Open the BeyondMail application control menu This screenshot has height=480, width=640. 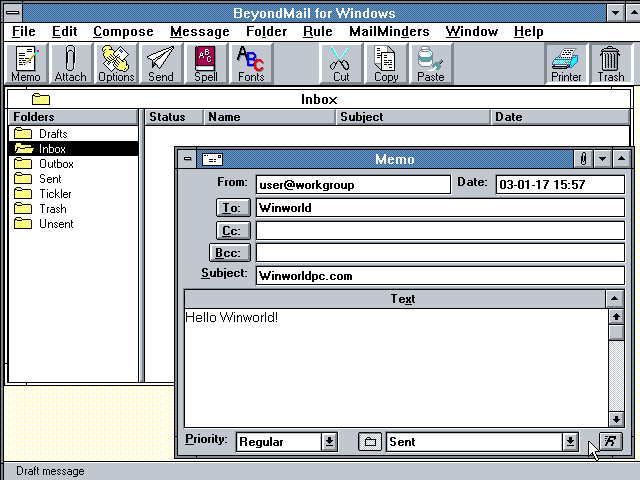click(x=13, y=13)
